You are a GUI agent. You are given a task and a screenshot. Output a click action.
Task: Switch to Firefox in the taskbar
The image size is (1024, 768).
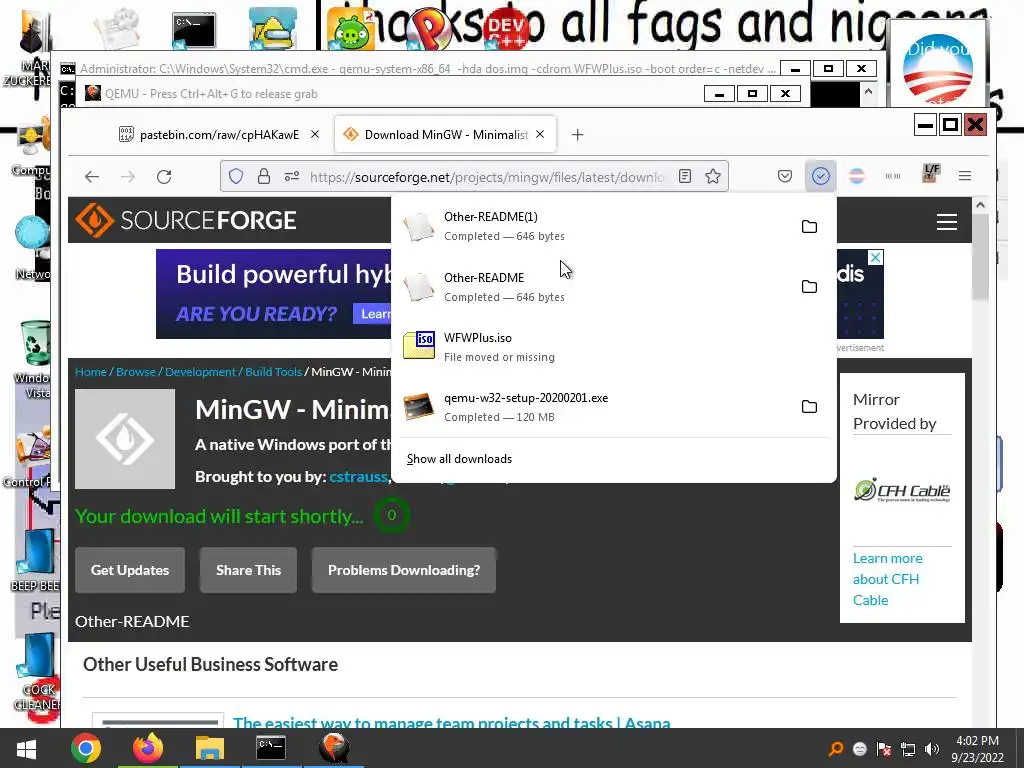pyautogui.click(x=148, y=748)
